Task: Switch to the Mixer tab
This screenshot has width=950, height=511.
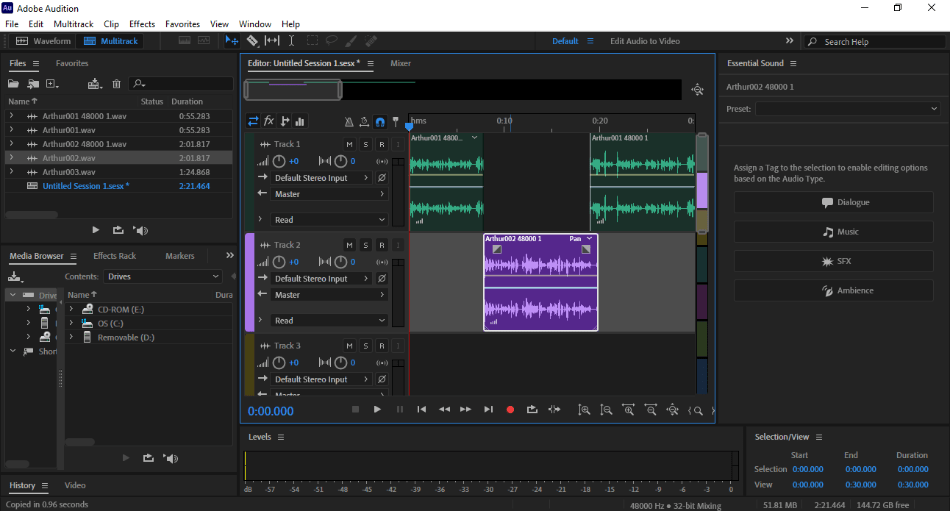Action: (x=400, y=63)
